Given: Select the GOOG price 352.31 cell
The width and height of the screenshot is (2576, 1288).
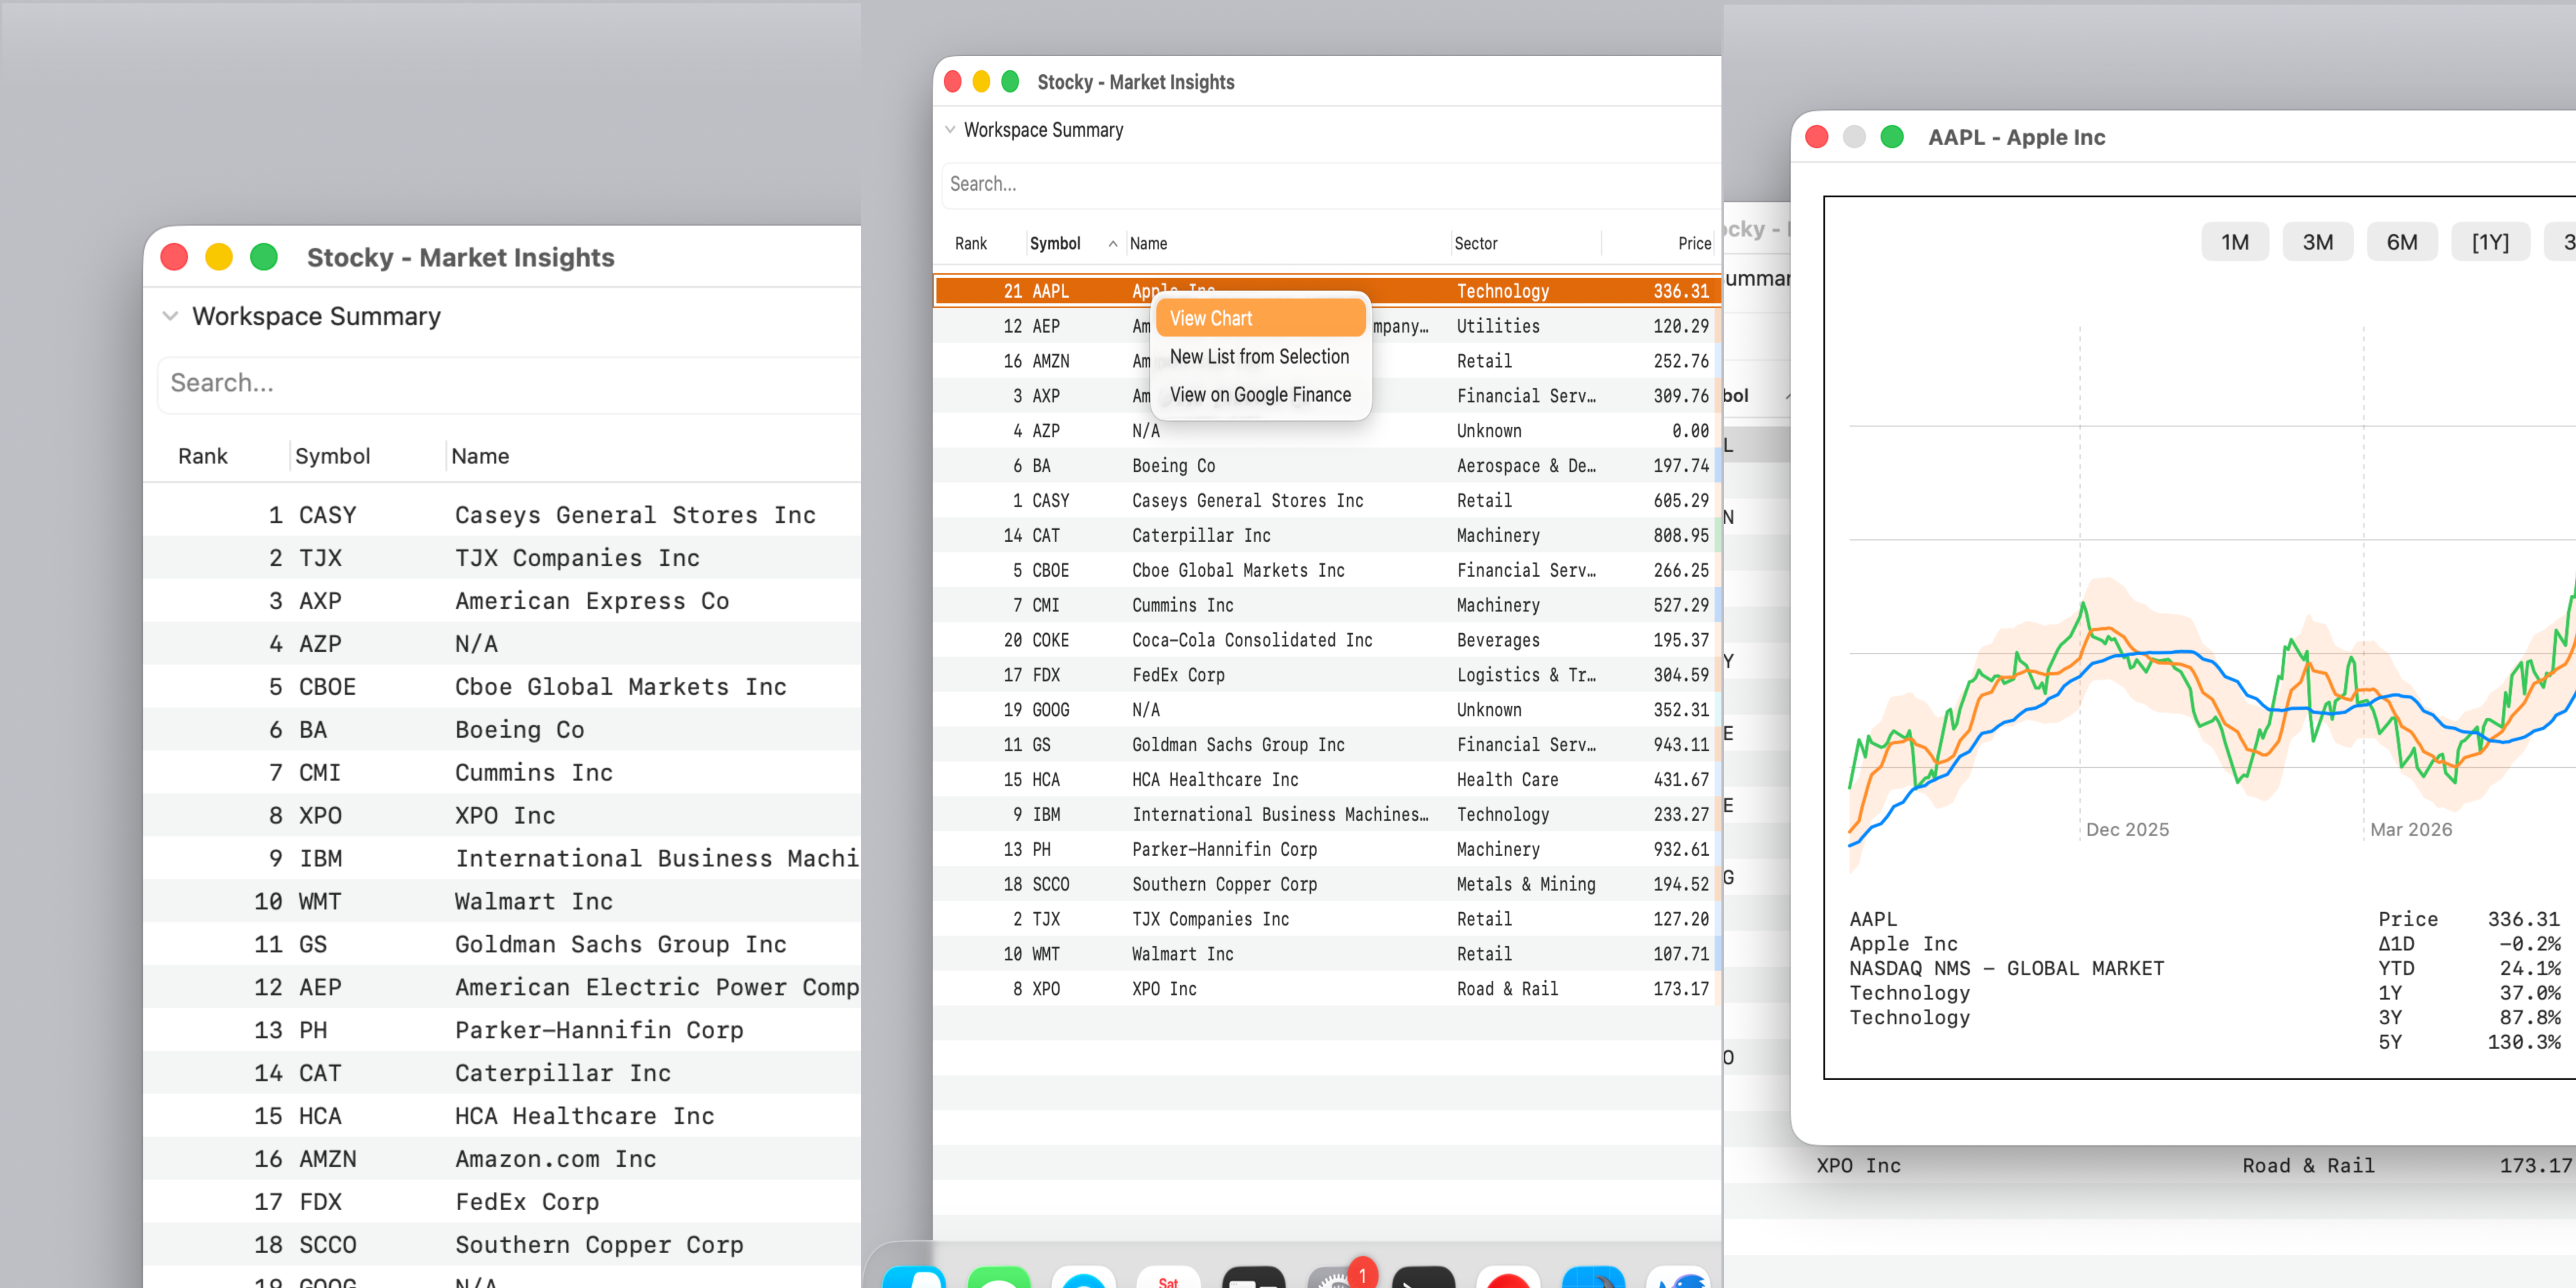Looking at the screenshot, I should (x=1681, y=710).
